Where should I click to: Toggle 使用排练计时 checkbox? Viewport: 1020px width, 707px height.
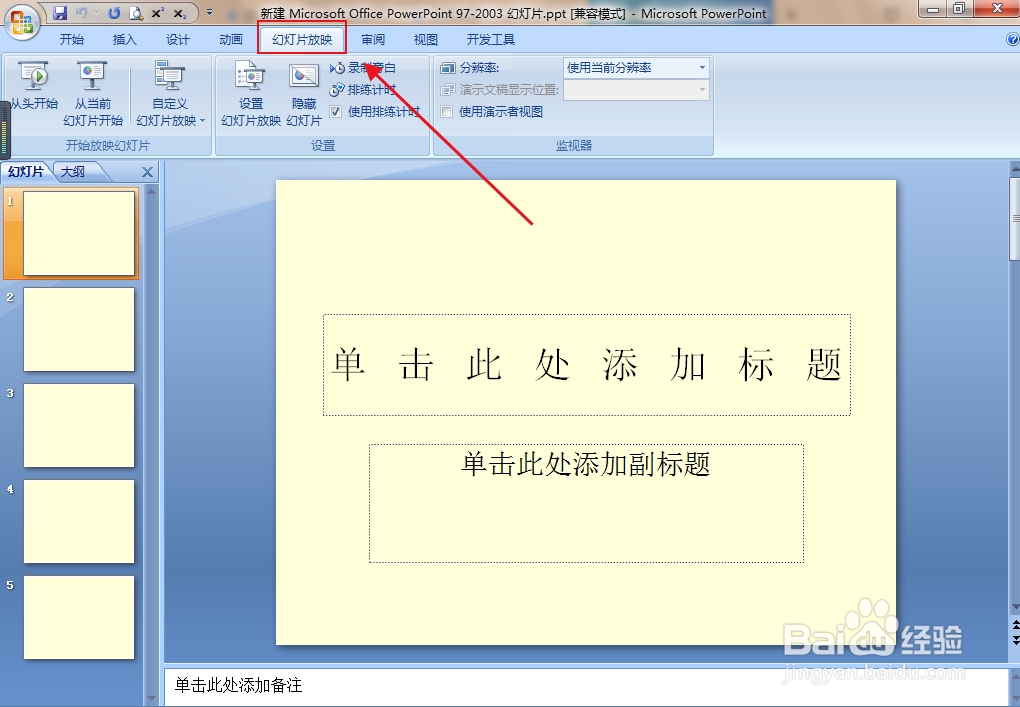point(336,112)
